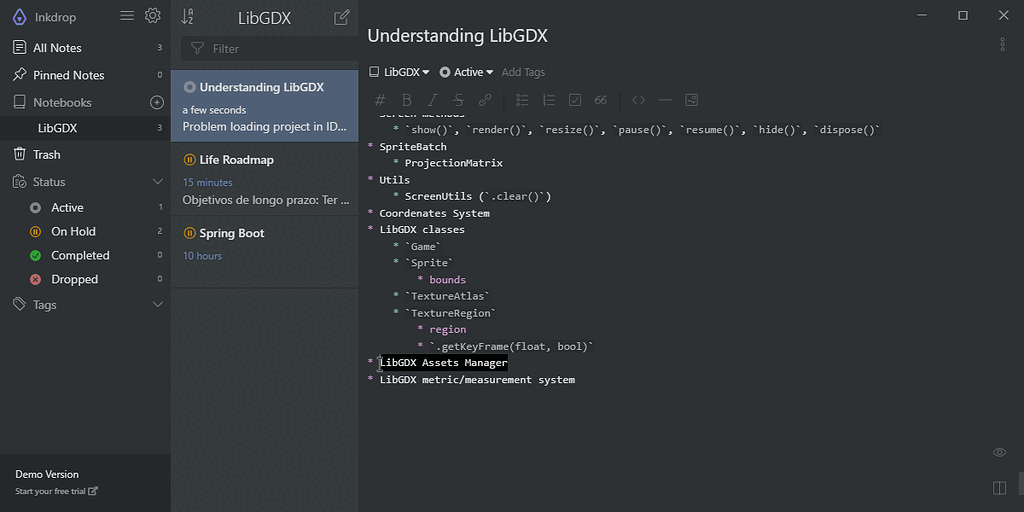Collapse the Status section chevron
Screen dimensions: 1024x512
157,182
